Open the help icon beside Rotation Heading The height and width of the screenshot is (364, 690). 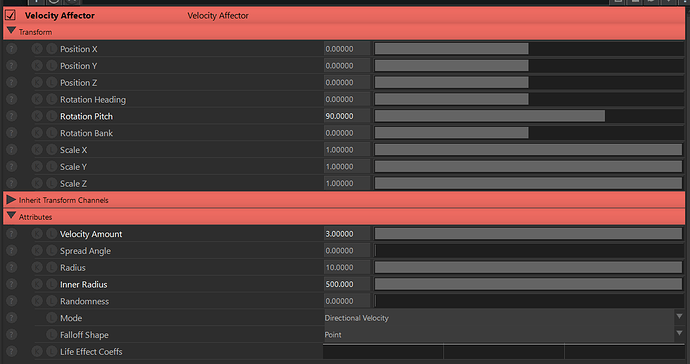11,99
